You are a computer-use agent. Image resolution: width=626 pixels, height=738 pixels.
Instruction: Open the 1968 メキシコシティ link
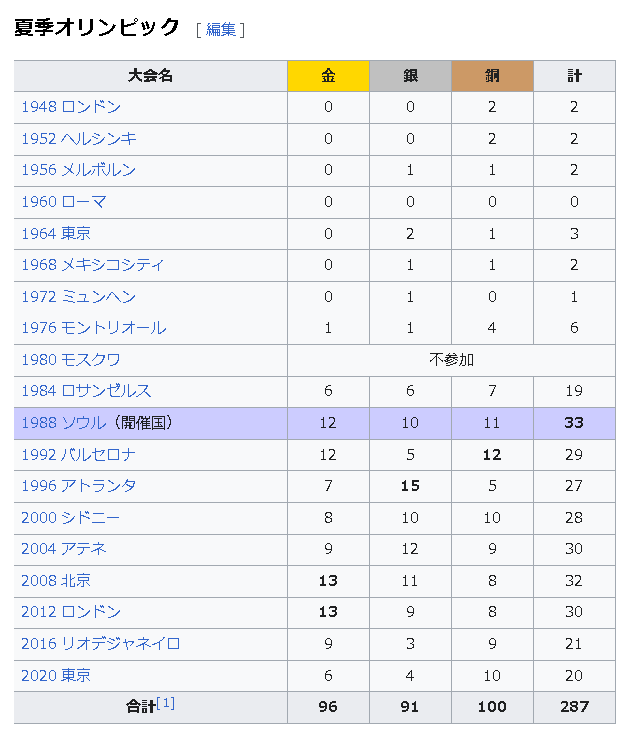[x=93, y=265]
